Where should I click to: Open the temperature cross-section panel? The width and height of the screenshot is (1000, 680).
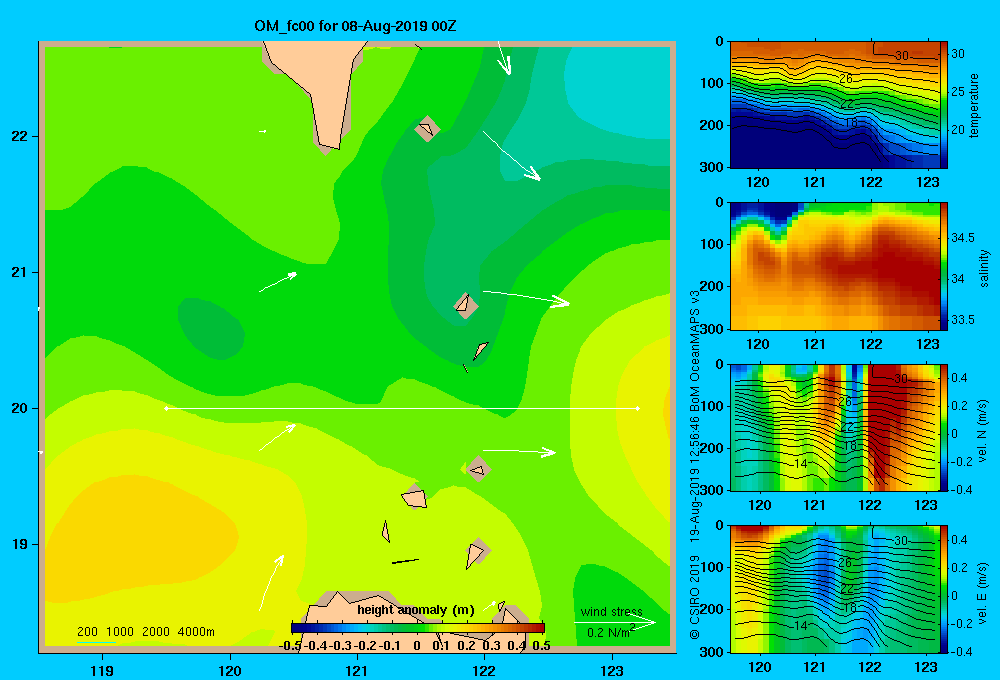[834, 105]
